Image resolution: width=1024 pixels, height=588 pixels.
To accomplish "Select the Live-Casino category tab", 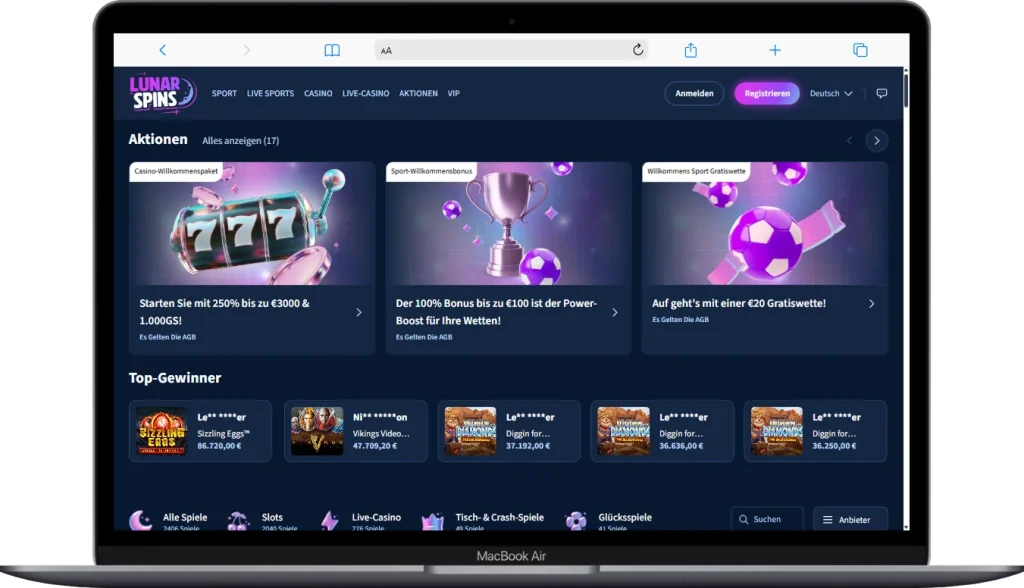I will (361, 521).
